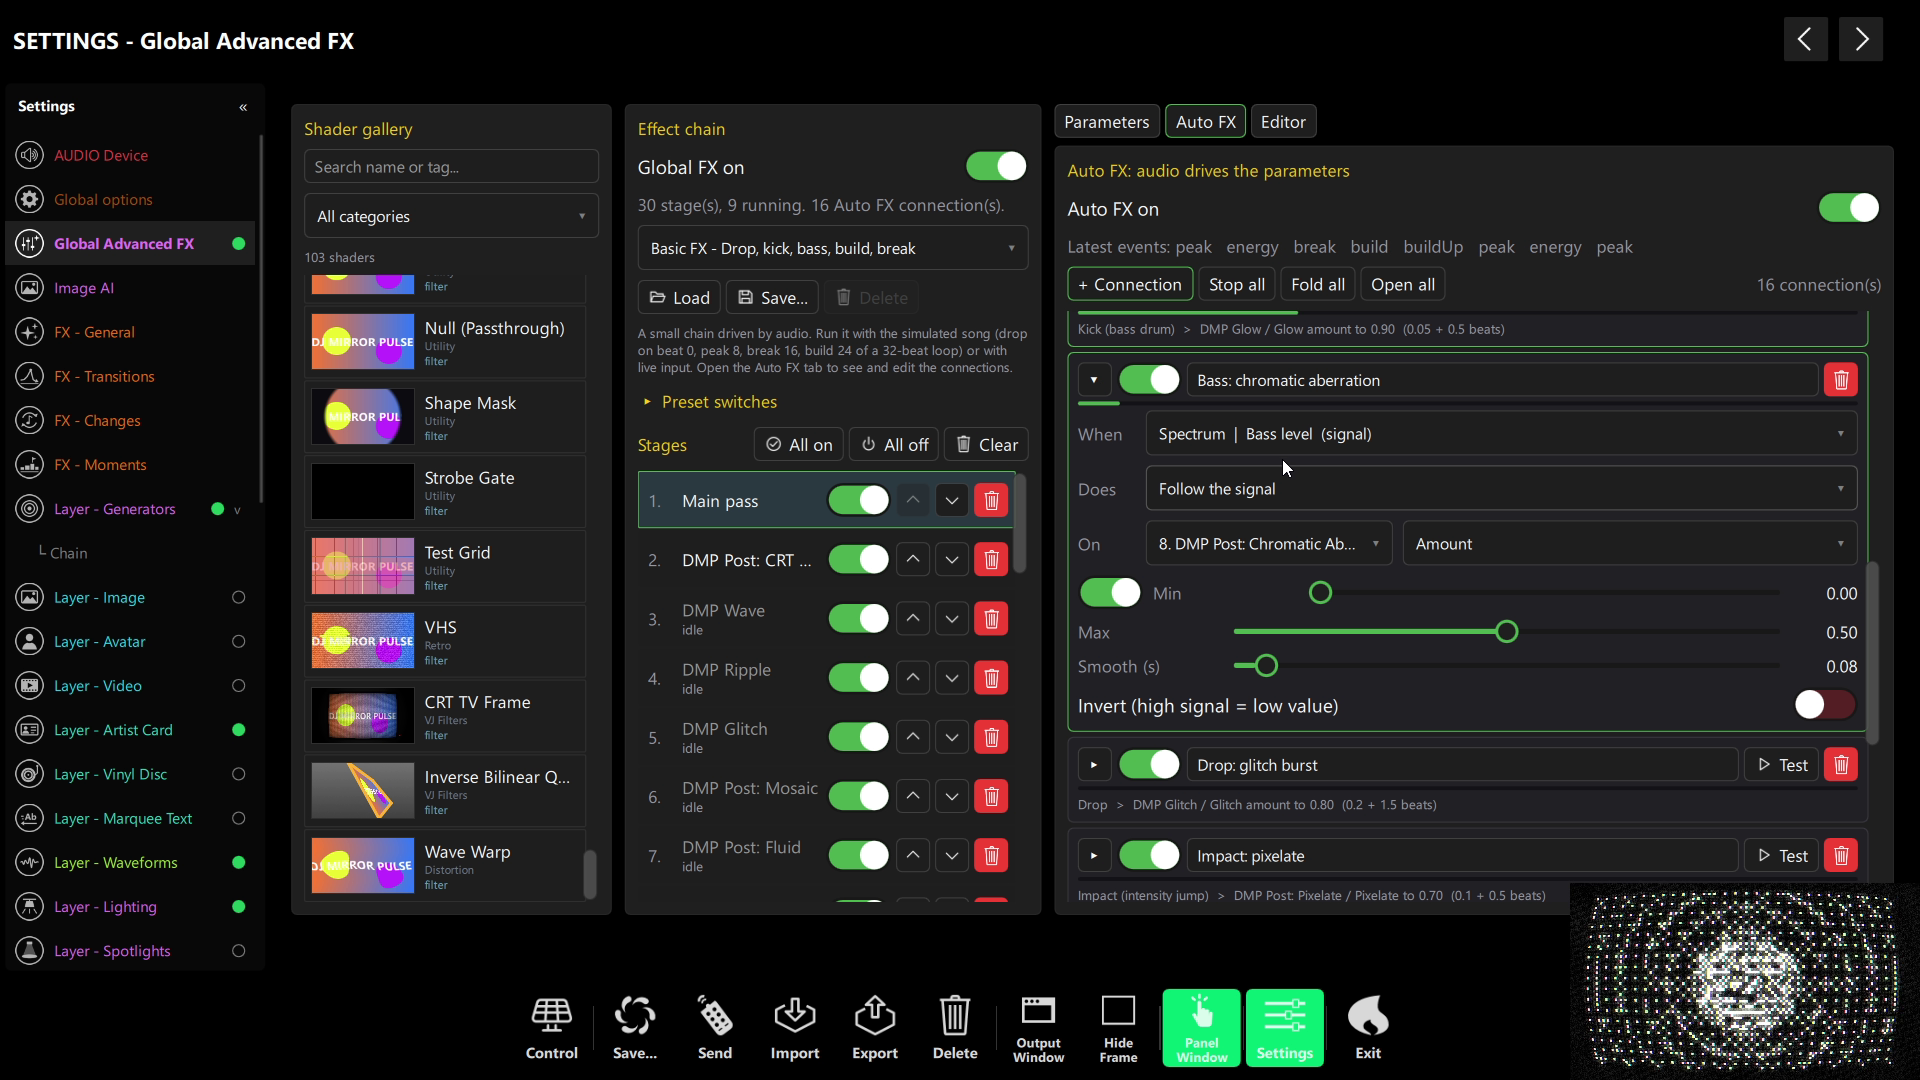Click the Load chain button
This screenshot has width=1920, height=1080.
679,298
